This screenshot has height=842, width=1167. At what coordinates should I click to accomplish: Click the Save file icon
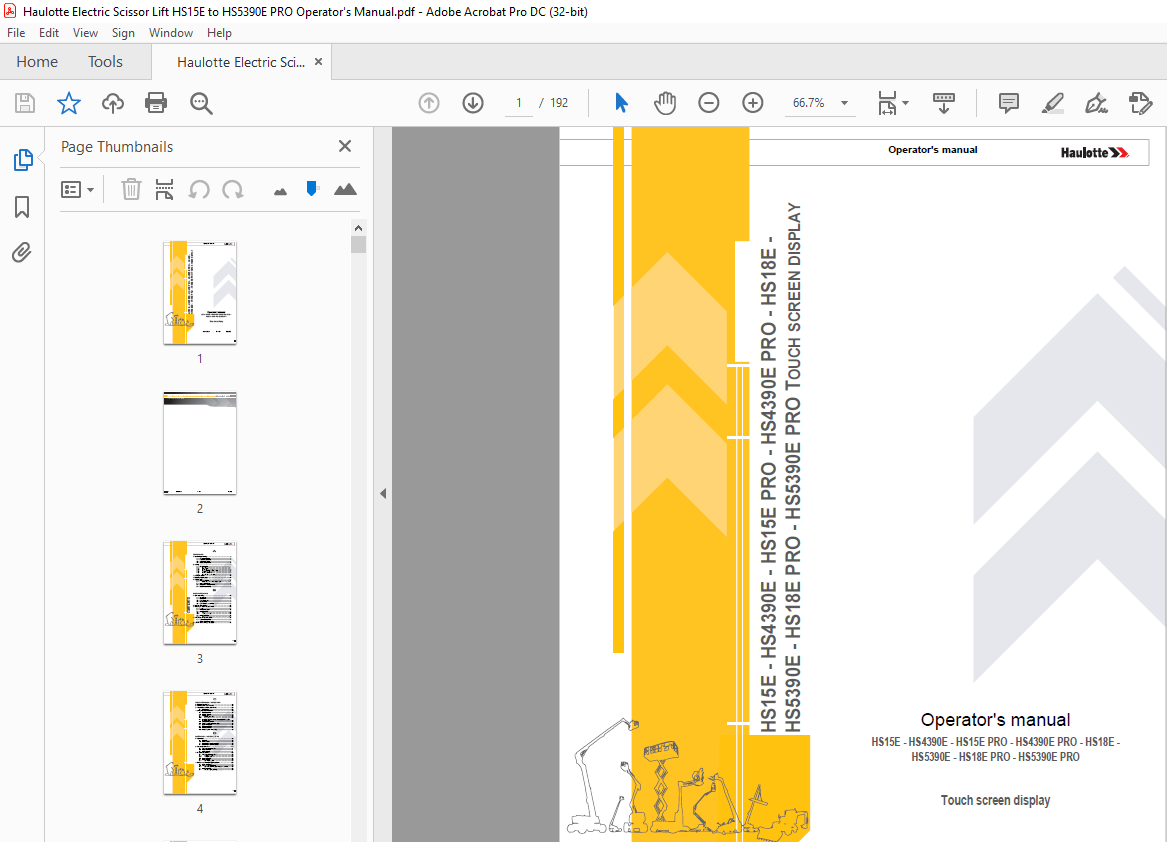click(25, 103)
